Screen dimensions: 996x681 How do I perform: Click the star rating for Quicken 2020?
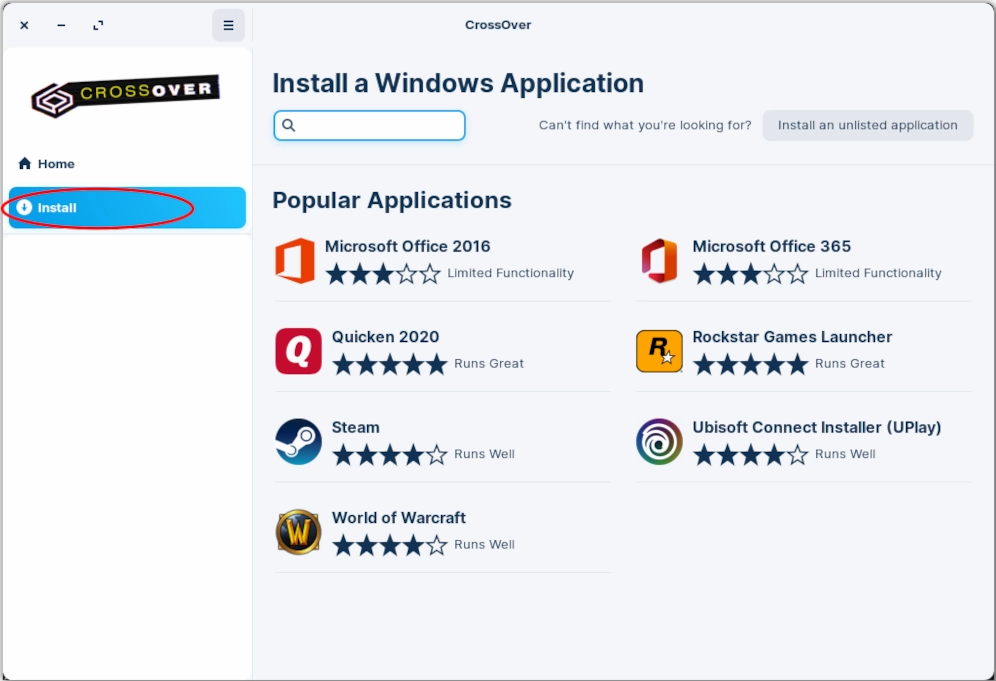(390, 365)
